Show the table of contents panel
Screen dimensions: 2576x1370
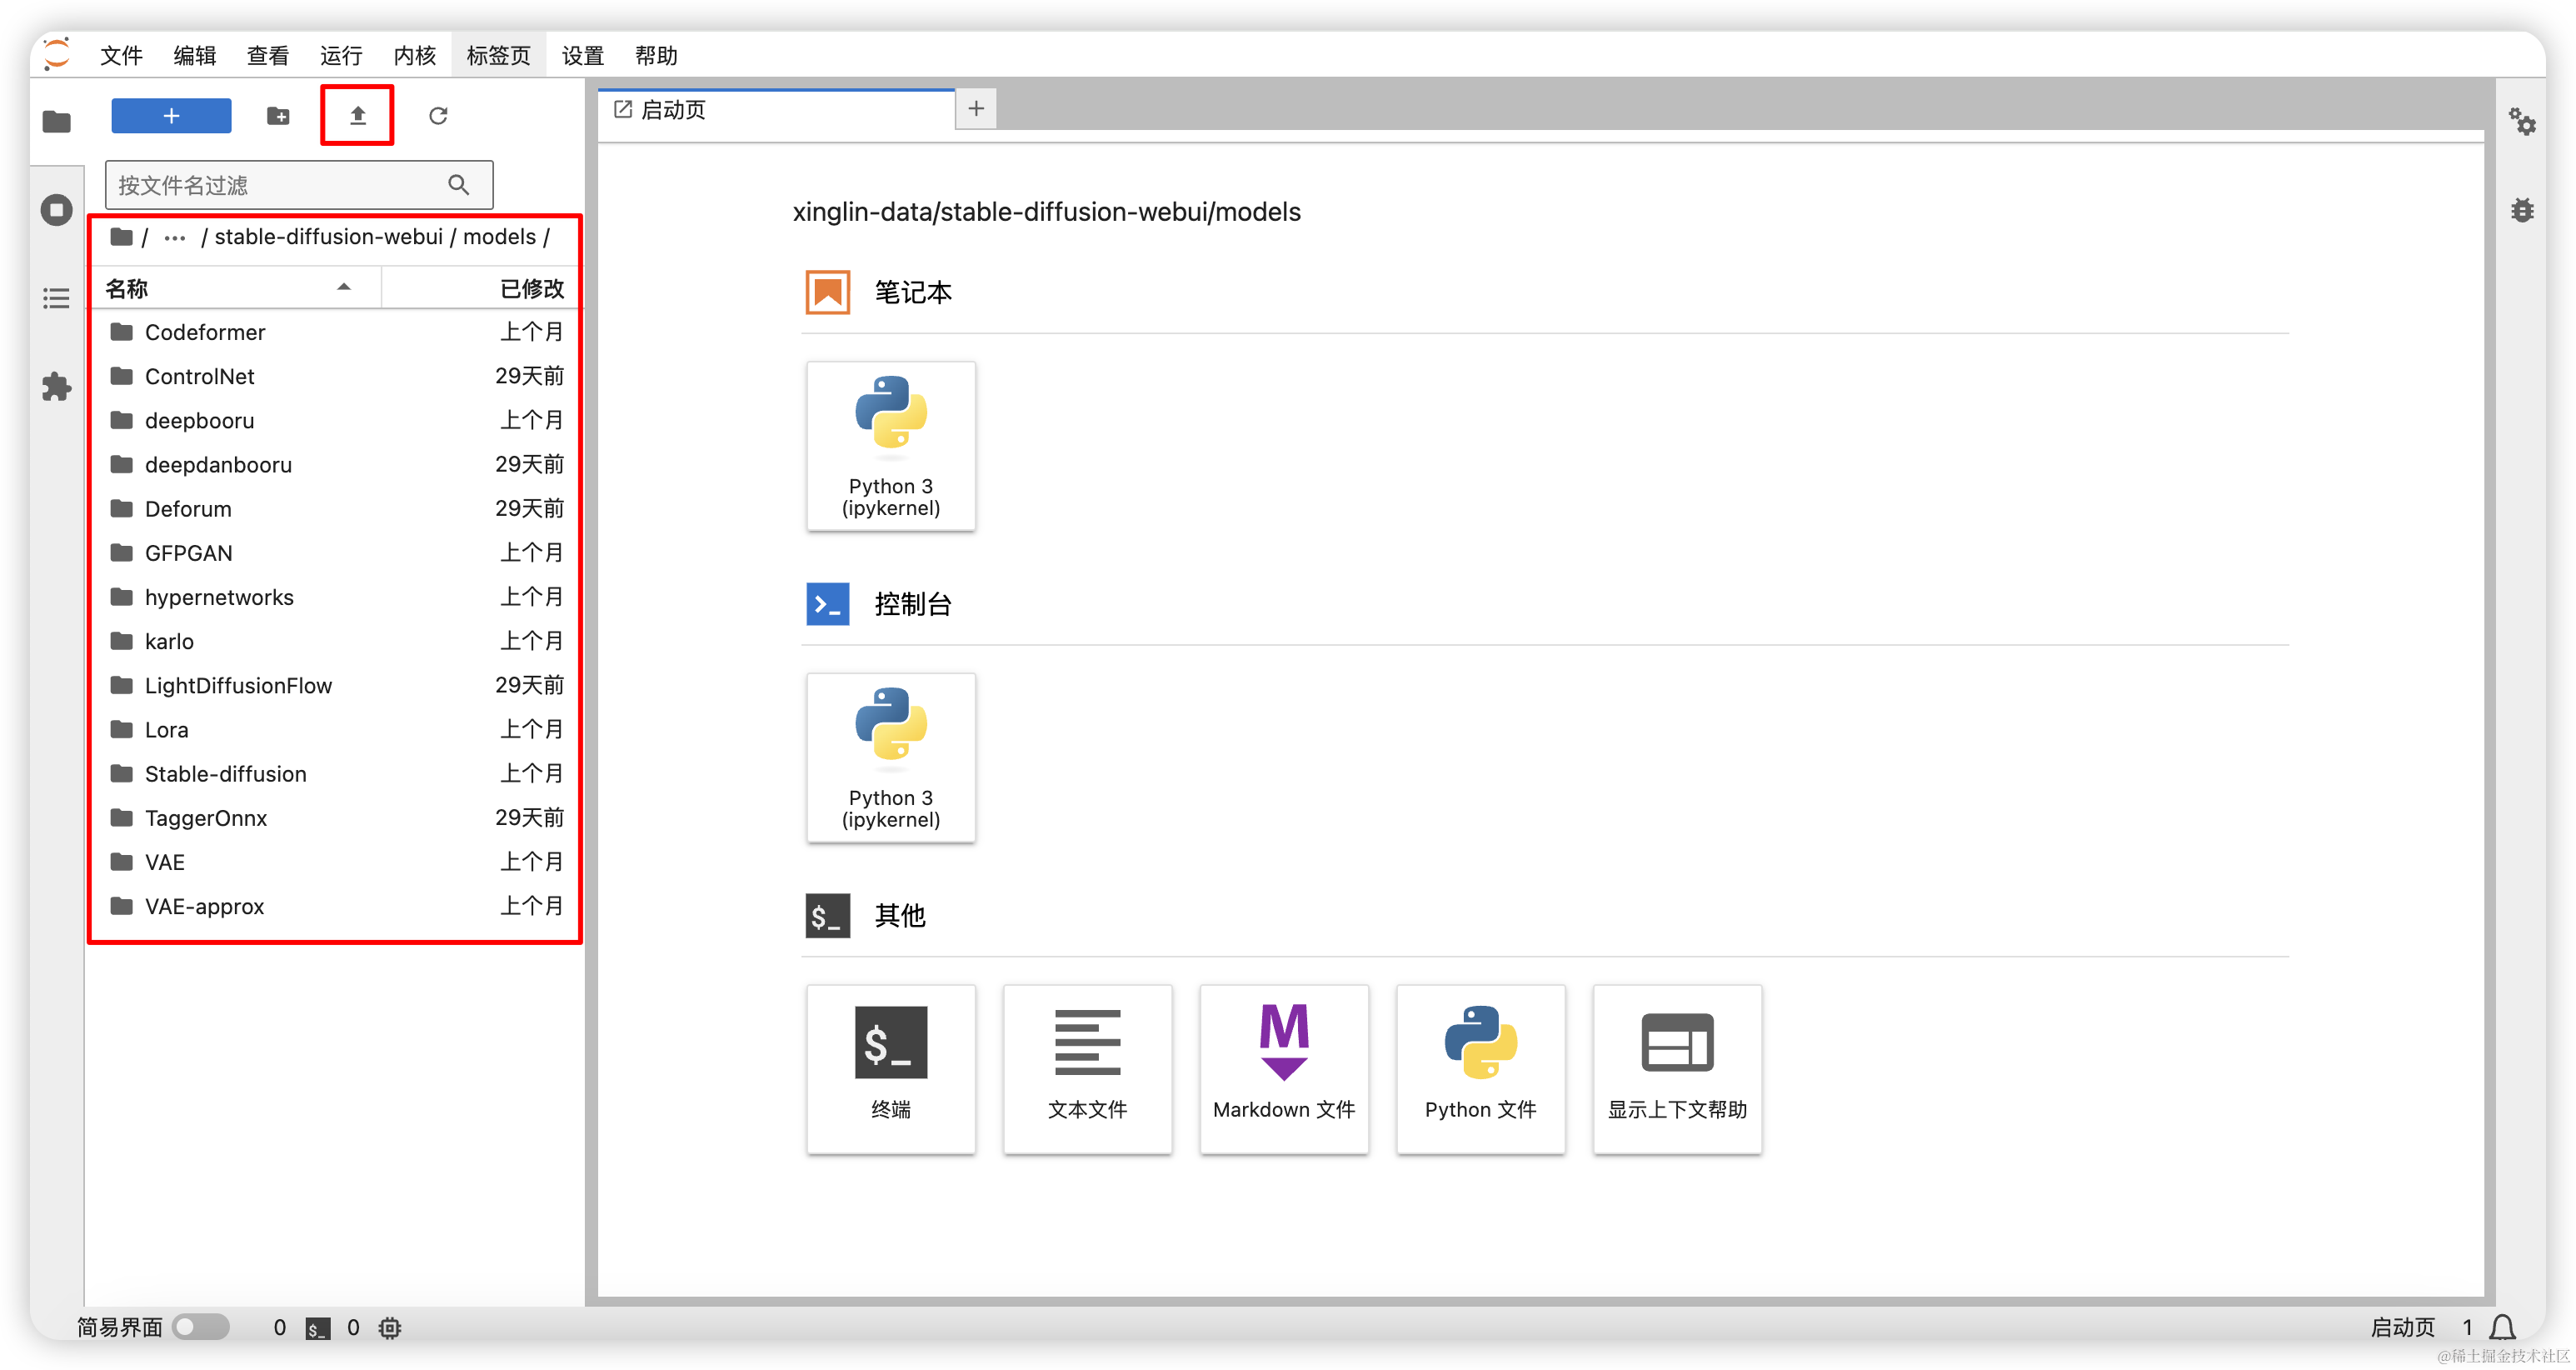coord(57,298)
